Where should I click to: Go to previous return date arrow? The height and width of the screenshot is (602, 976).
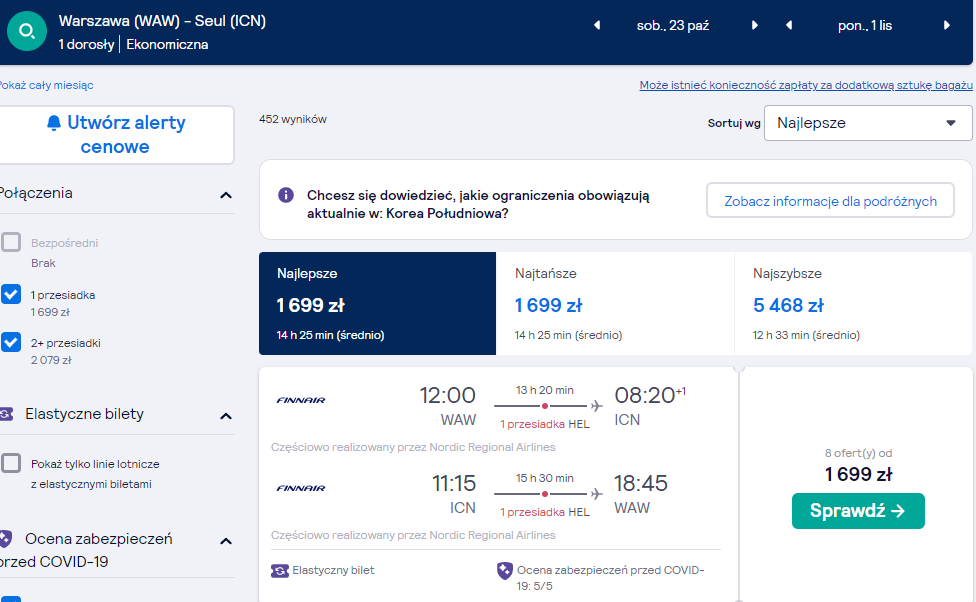[789, 26]
